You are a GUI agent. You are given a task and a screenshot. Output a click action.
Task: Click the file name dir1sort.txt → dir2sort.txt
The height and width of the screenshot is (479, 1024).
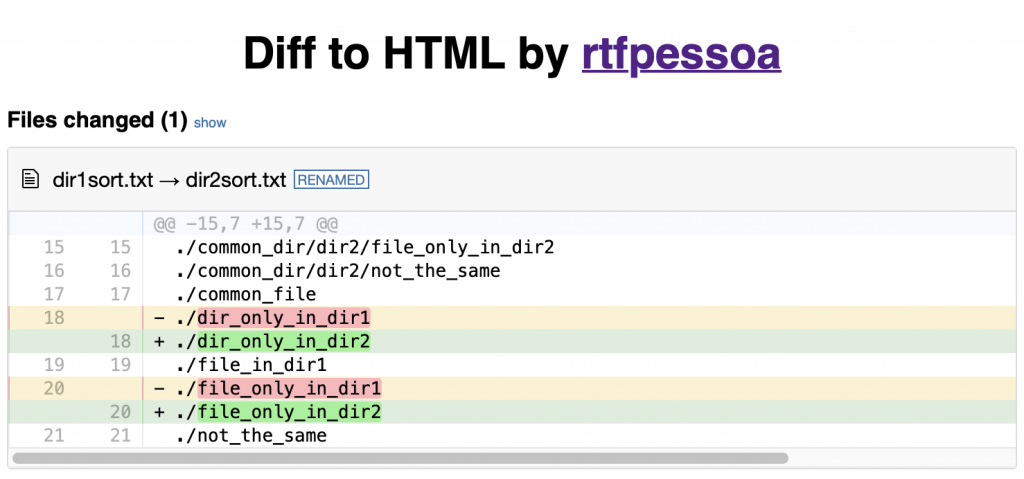click(x=170, y=180)
